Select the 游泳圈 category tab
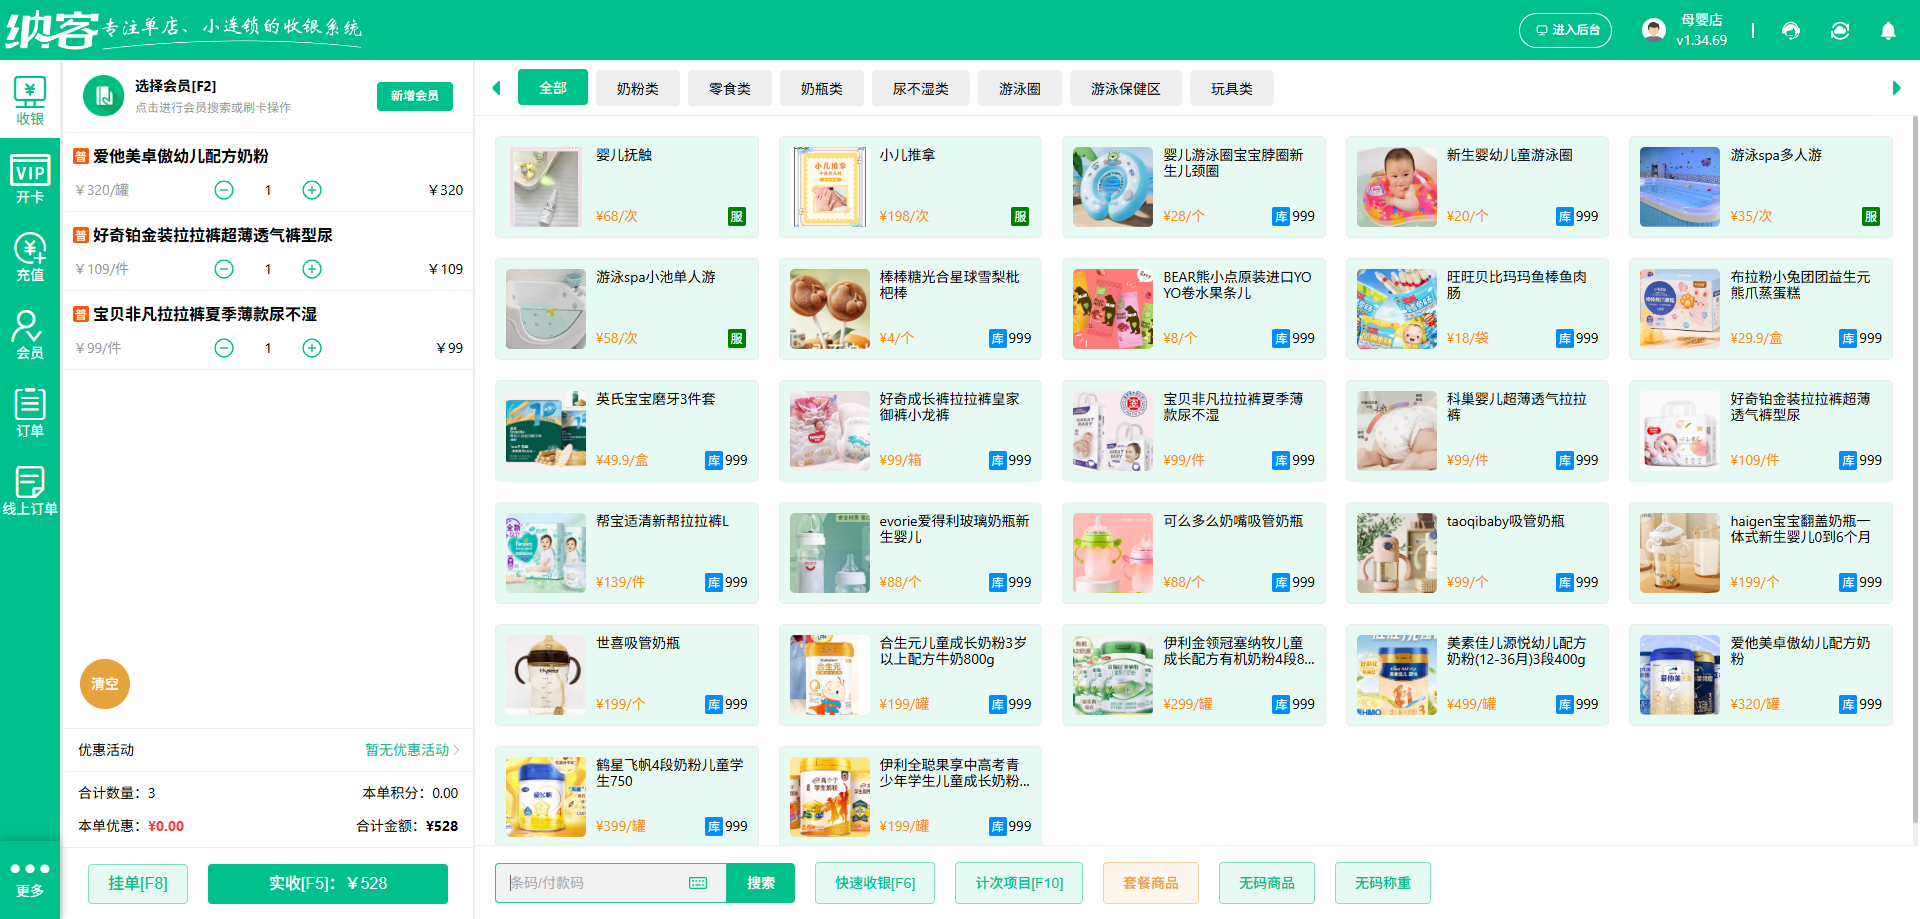The width and height of the screenshot is (1920, 919). (x=1020, y=89)
